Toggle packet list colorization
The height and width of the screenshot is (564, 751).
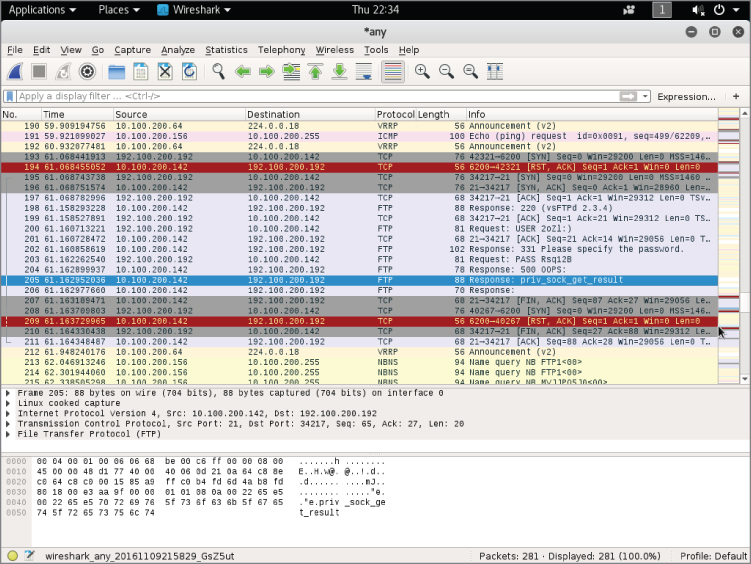(393, 72)
